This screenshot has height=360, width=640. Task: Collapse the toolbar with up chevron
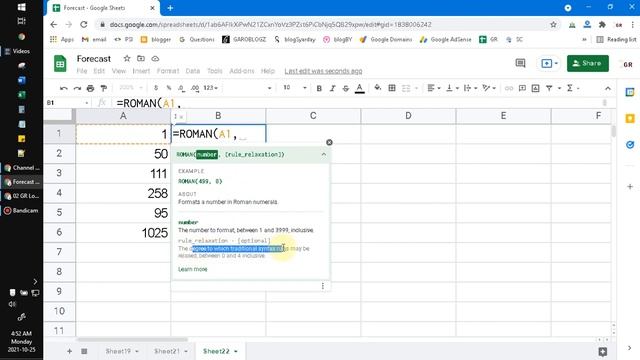click(x=608, y=88)
